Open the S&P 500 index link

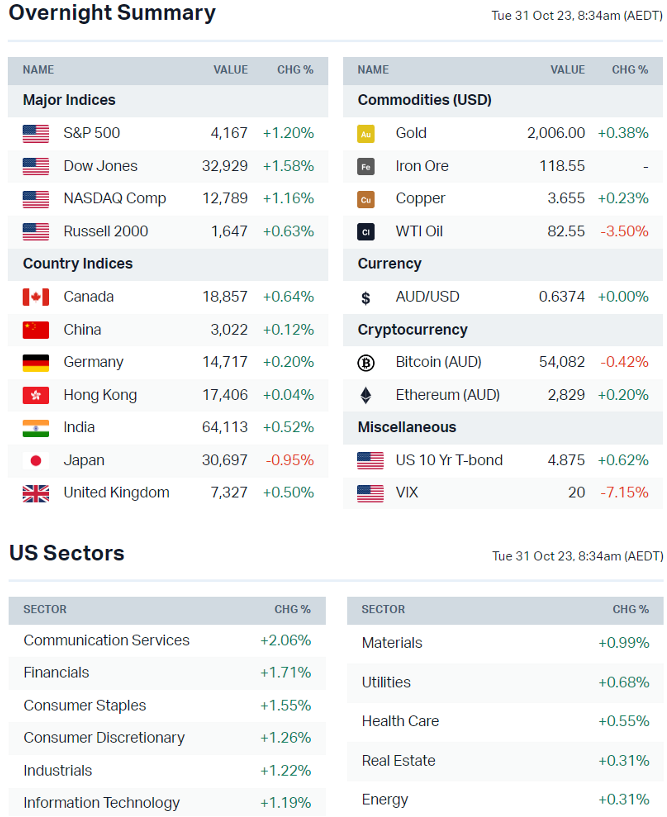(x=92, y=133)
